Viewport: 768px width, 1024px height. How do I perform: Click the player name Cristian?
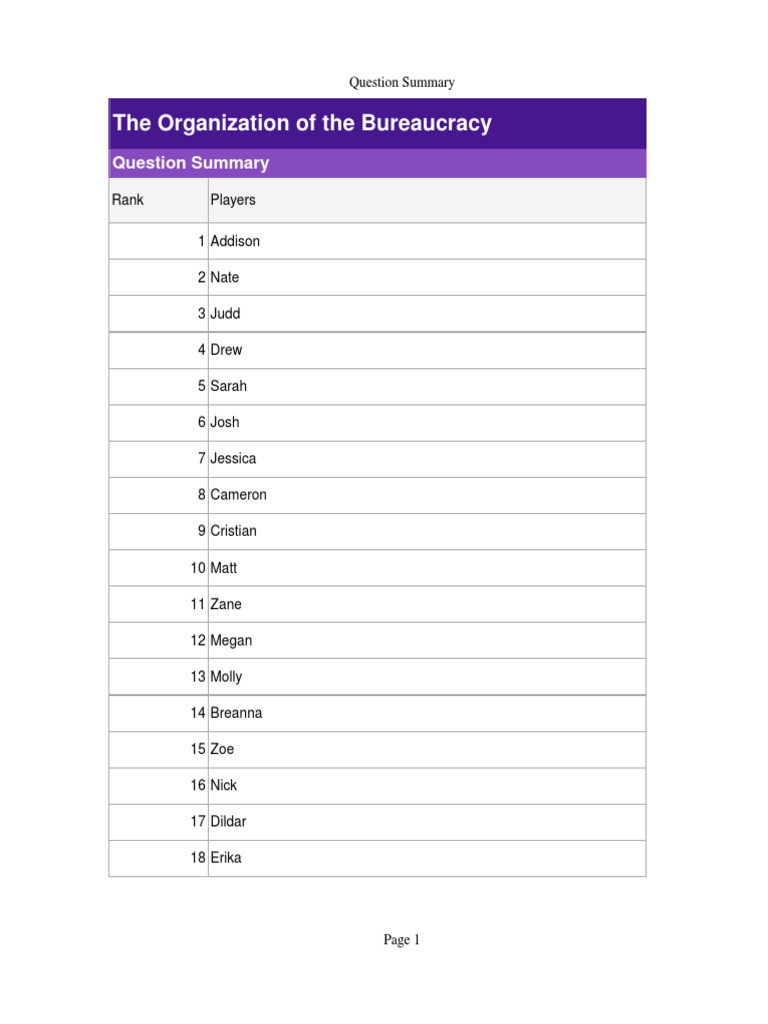[233, 531]
